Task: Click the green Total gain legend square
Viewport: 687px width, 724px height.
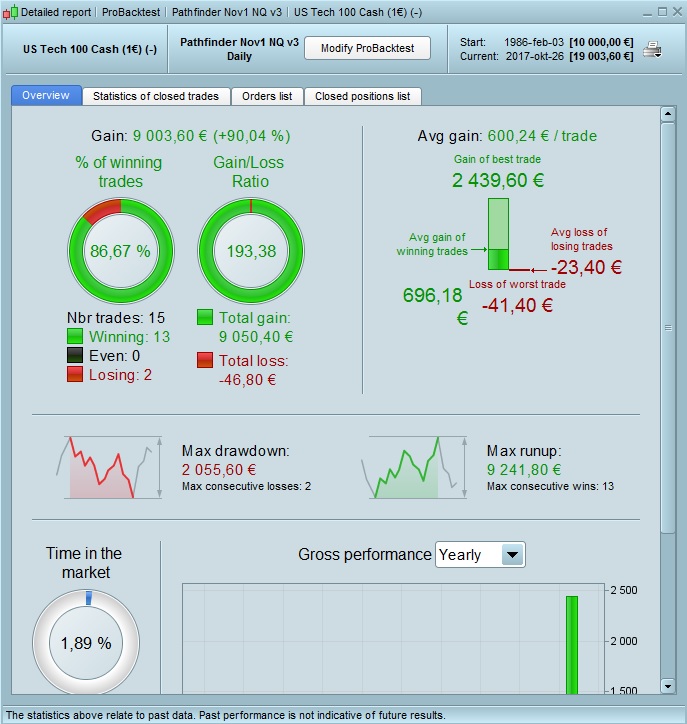Action: pyautogui.click(x=205, y=317)
